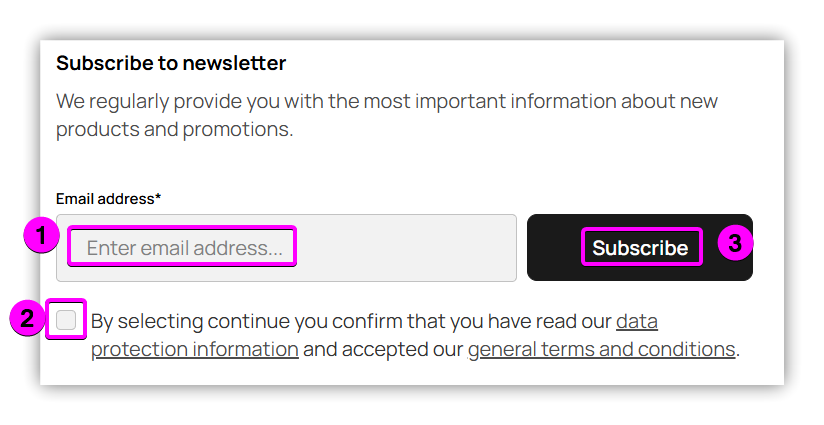Click the pink number 2 marker
This screenshot has width=824, height=425.
tap(26, 319)
